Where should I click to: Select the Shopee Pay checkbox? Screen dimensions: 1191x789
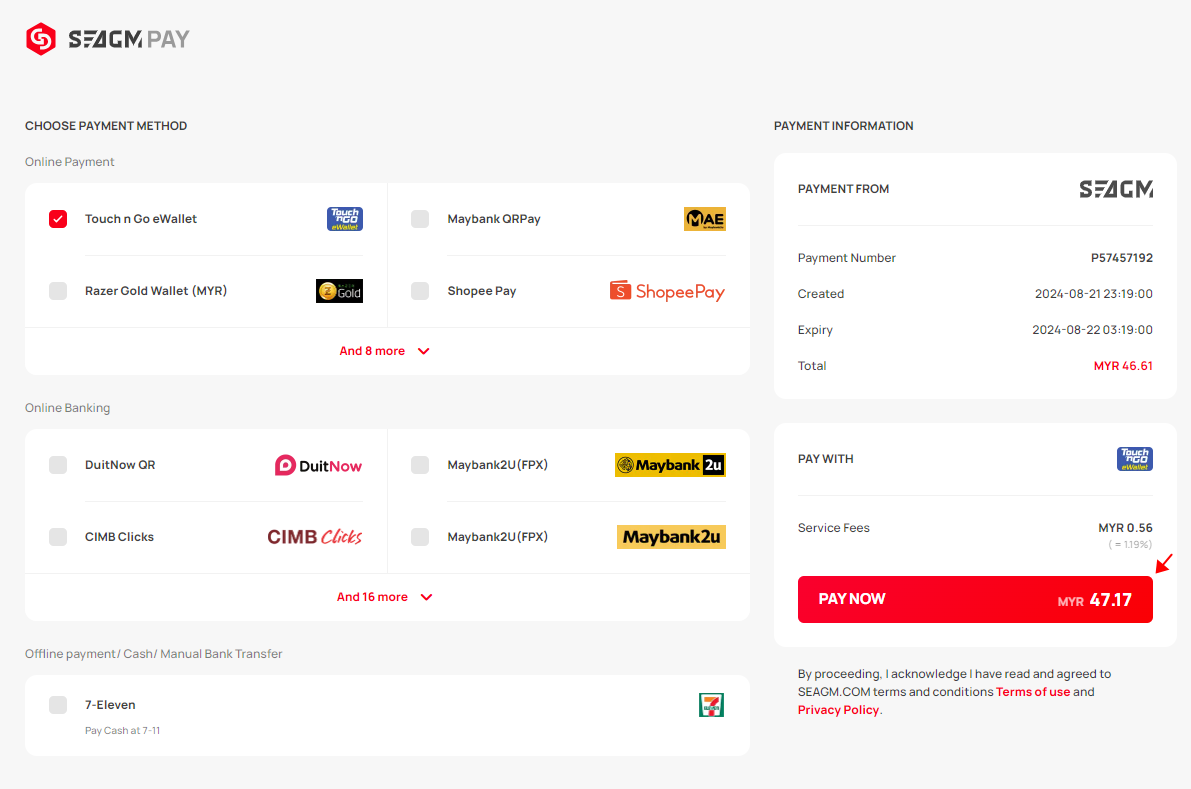[420, 291]
